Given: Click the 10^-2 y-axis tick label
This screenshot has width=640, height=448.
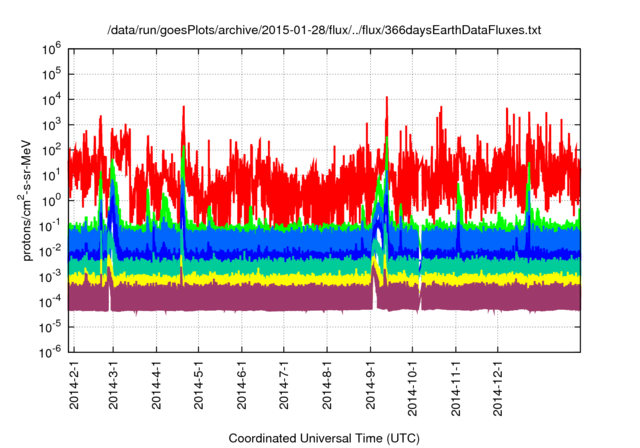Looking at the screenshot, I should coord(50,252).
